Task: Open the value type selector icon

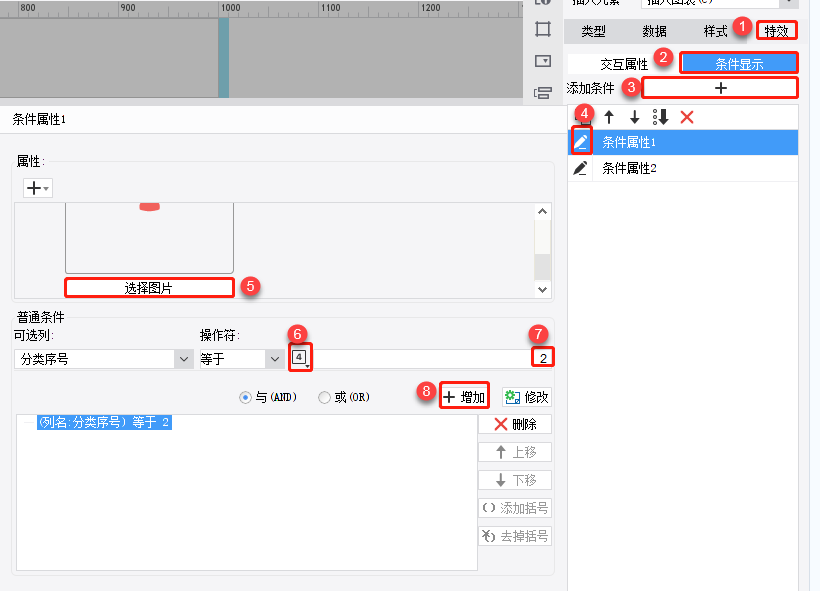Action: 300,358
